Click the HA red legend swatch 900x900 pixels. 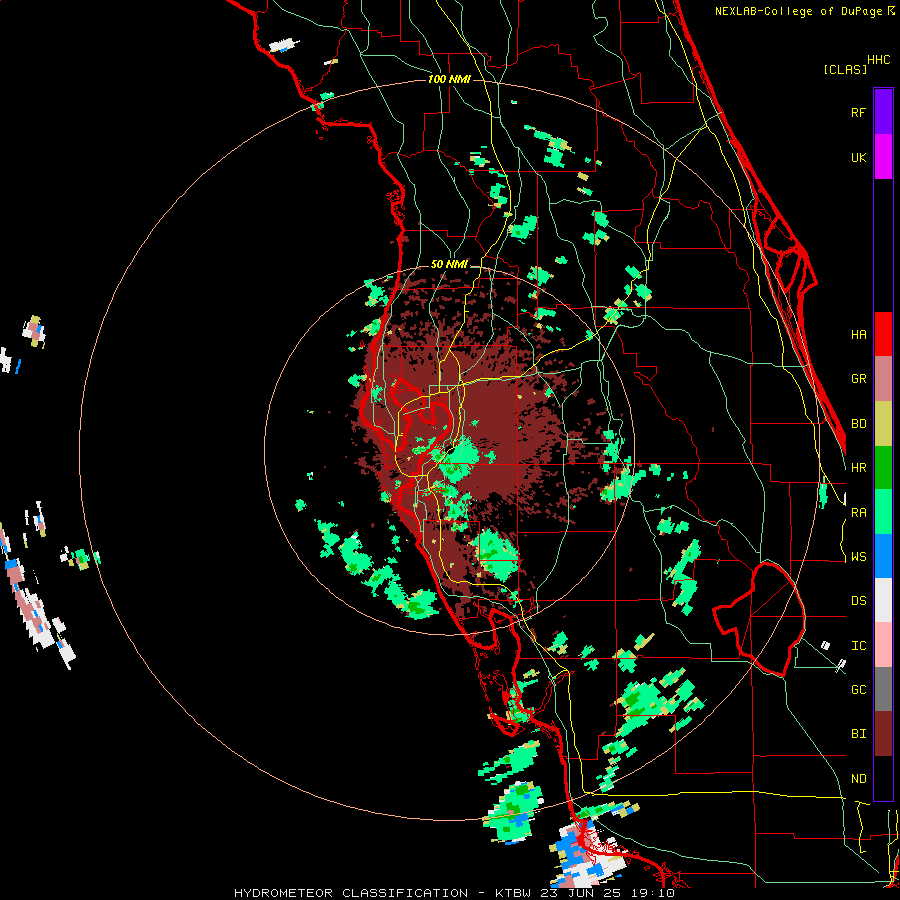point(883,334)
